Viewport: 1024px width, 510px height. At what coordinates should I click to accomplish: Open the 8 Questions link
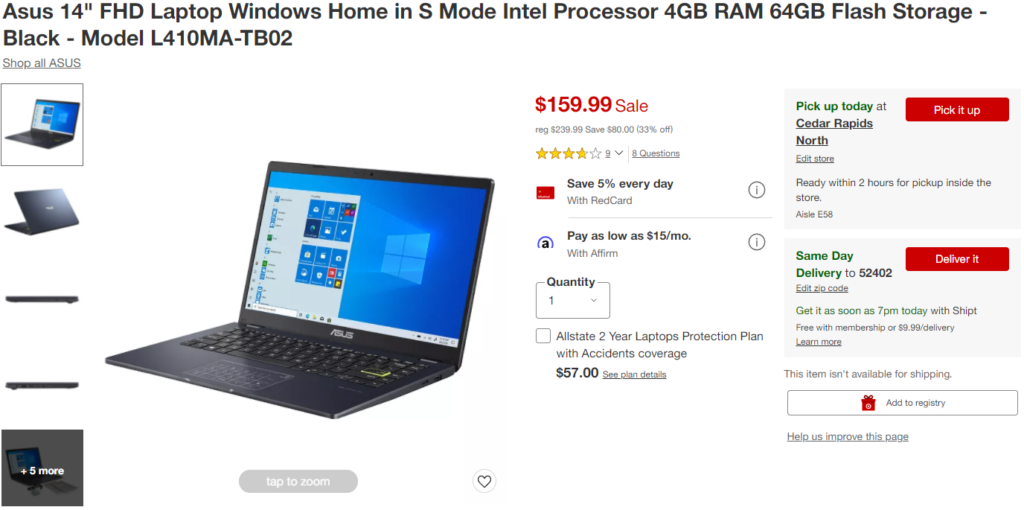pos(656,153)
